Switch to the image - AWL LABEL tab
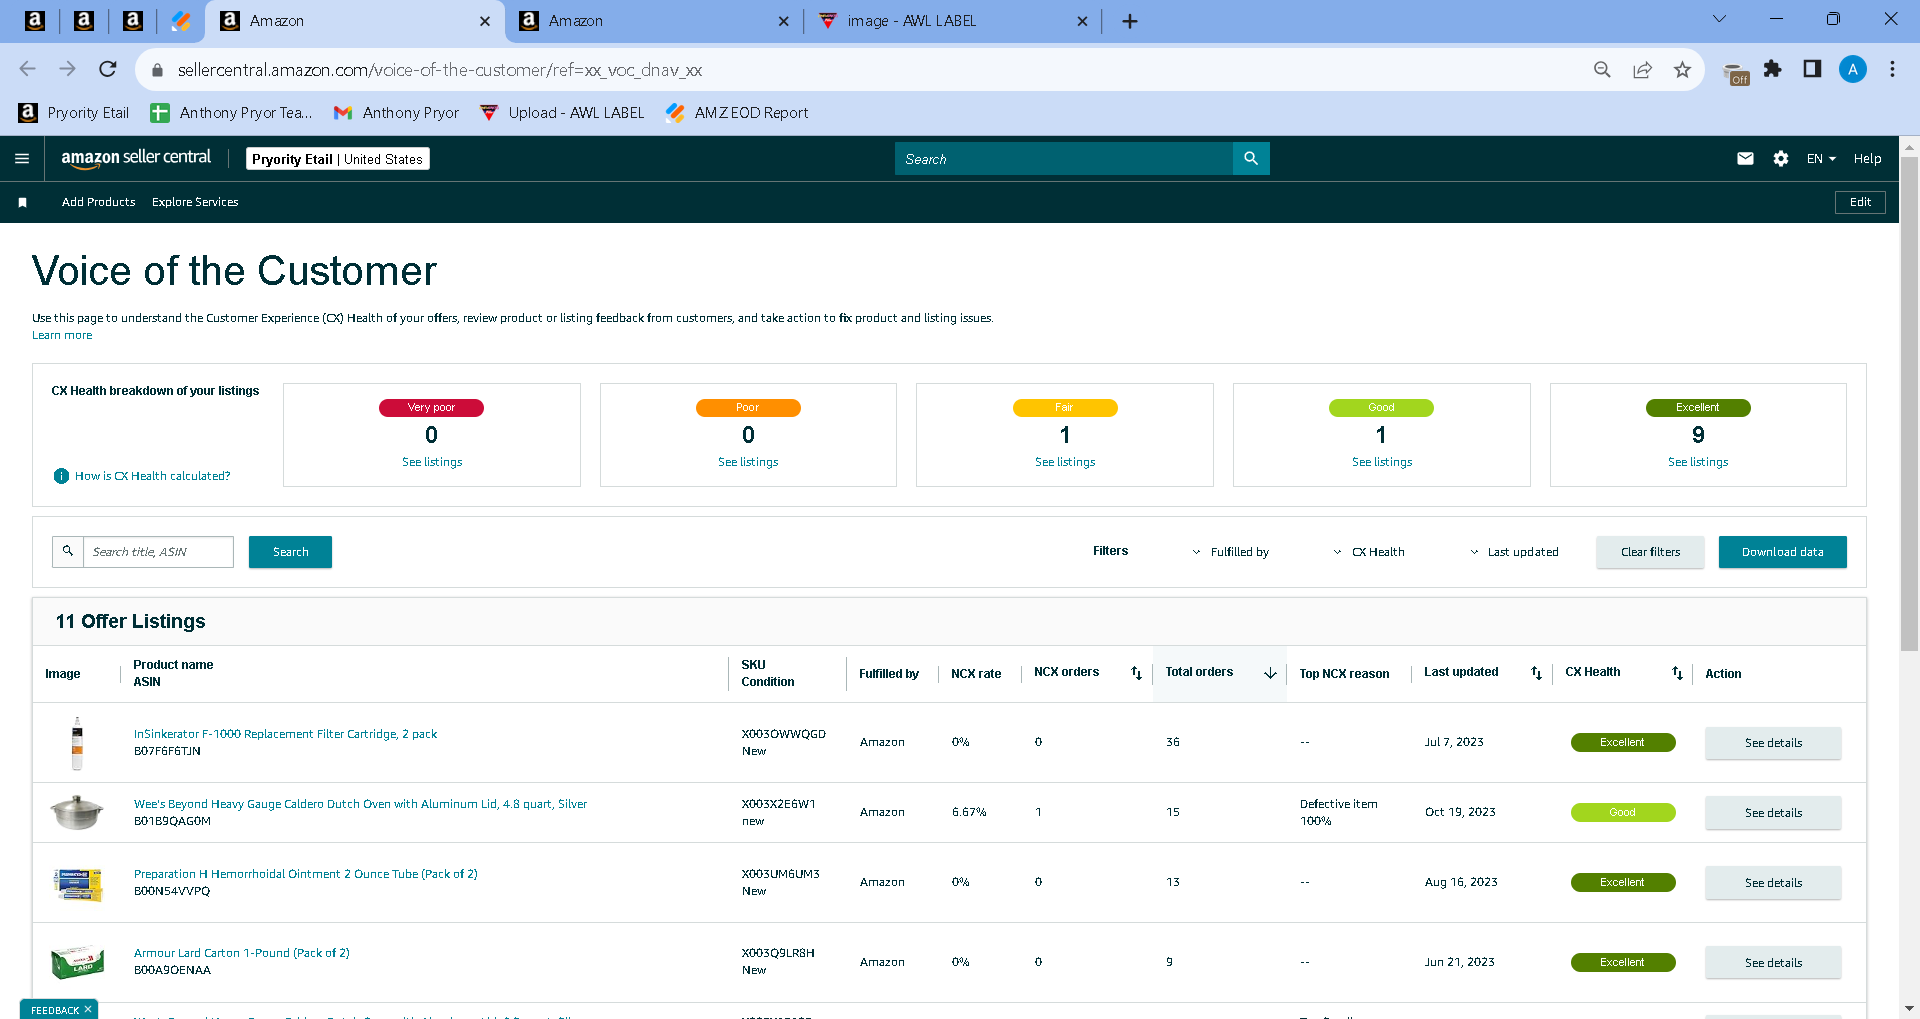This screenshot has width=1920, height=1019. (952, 21)
